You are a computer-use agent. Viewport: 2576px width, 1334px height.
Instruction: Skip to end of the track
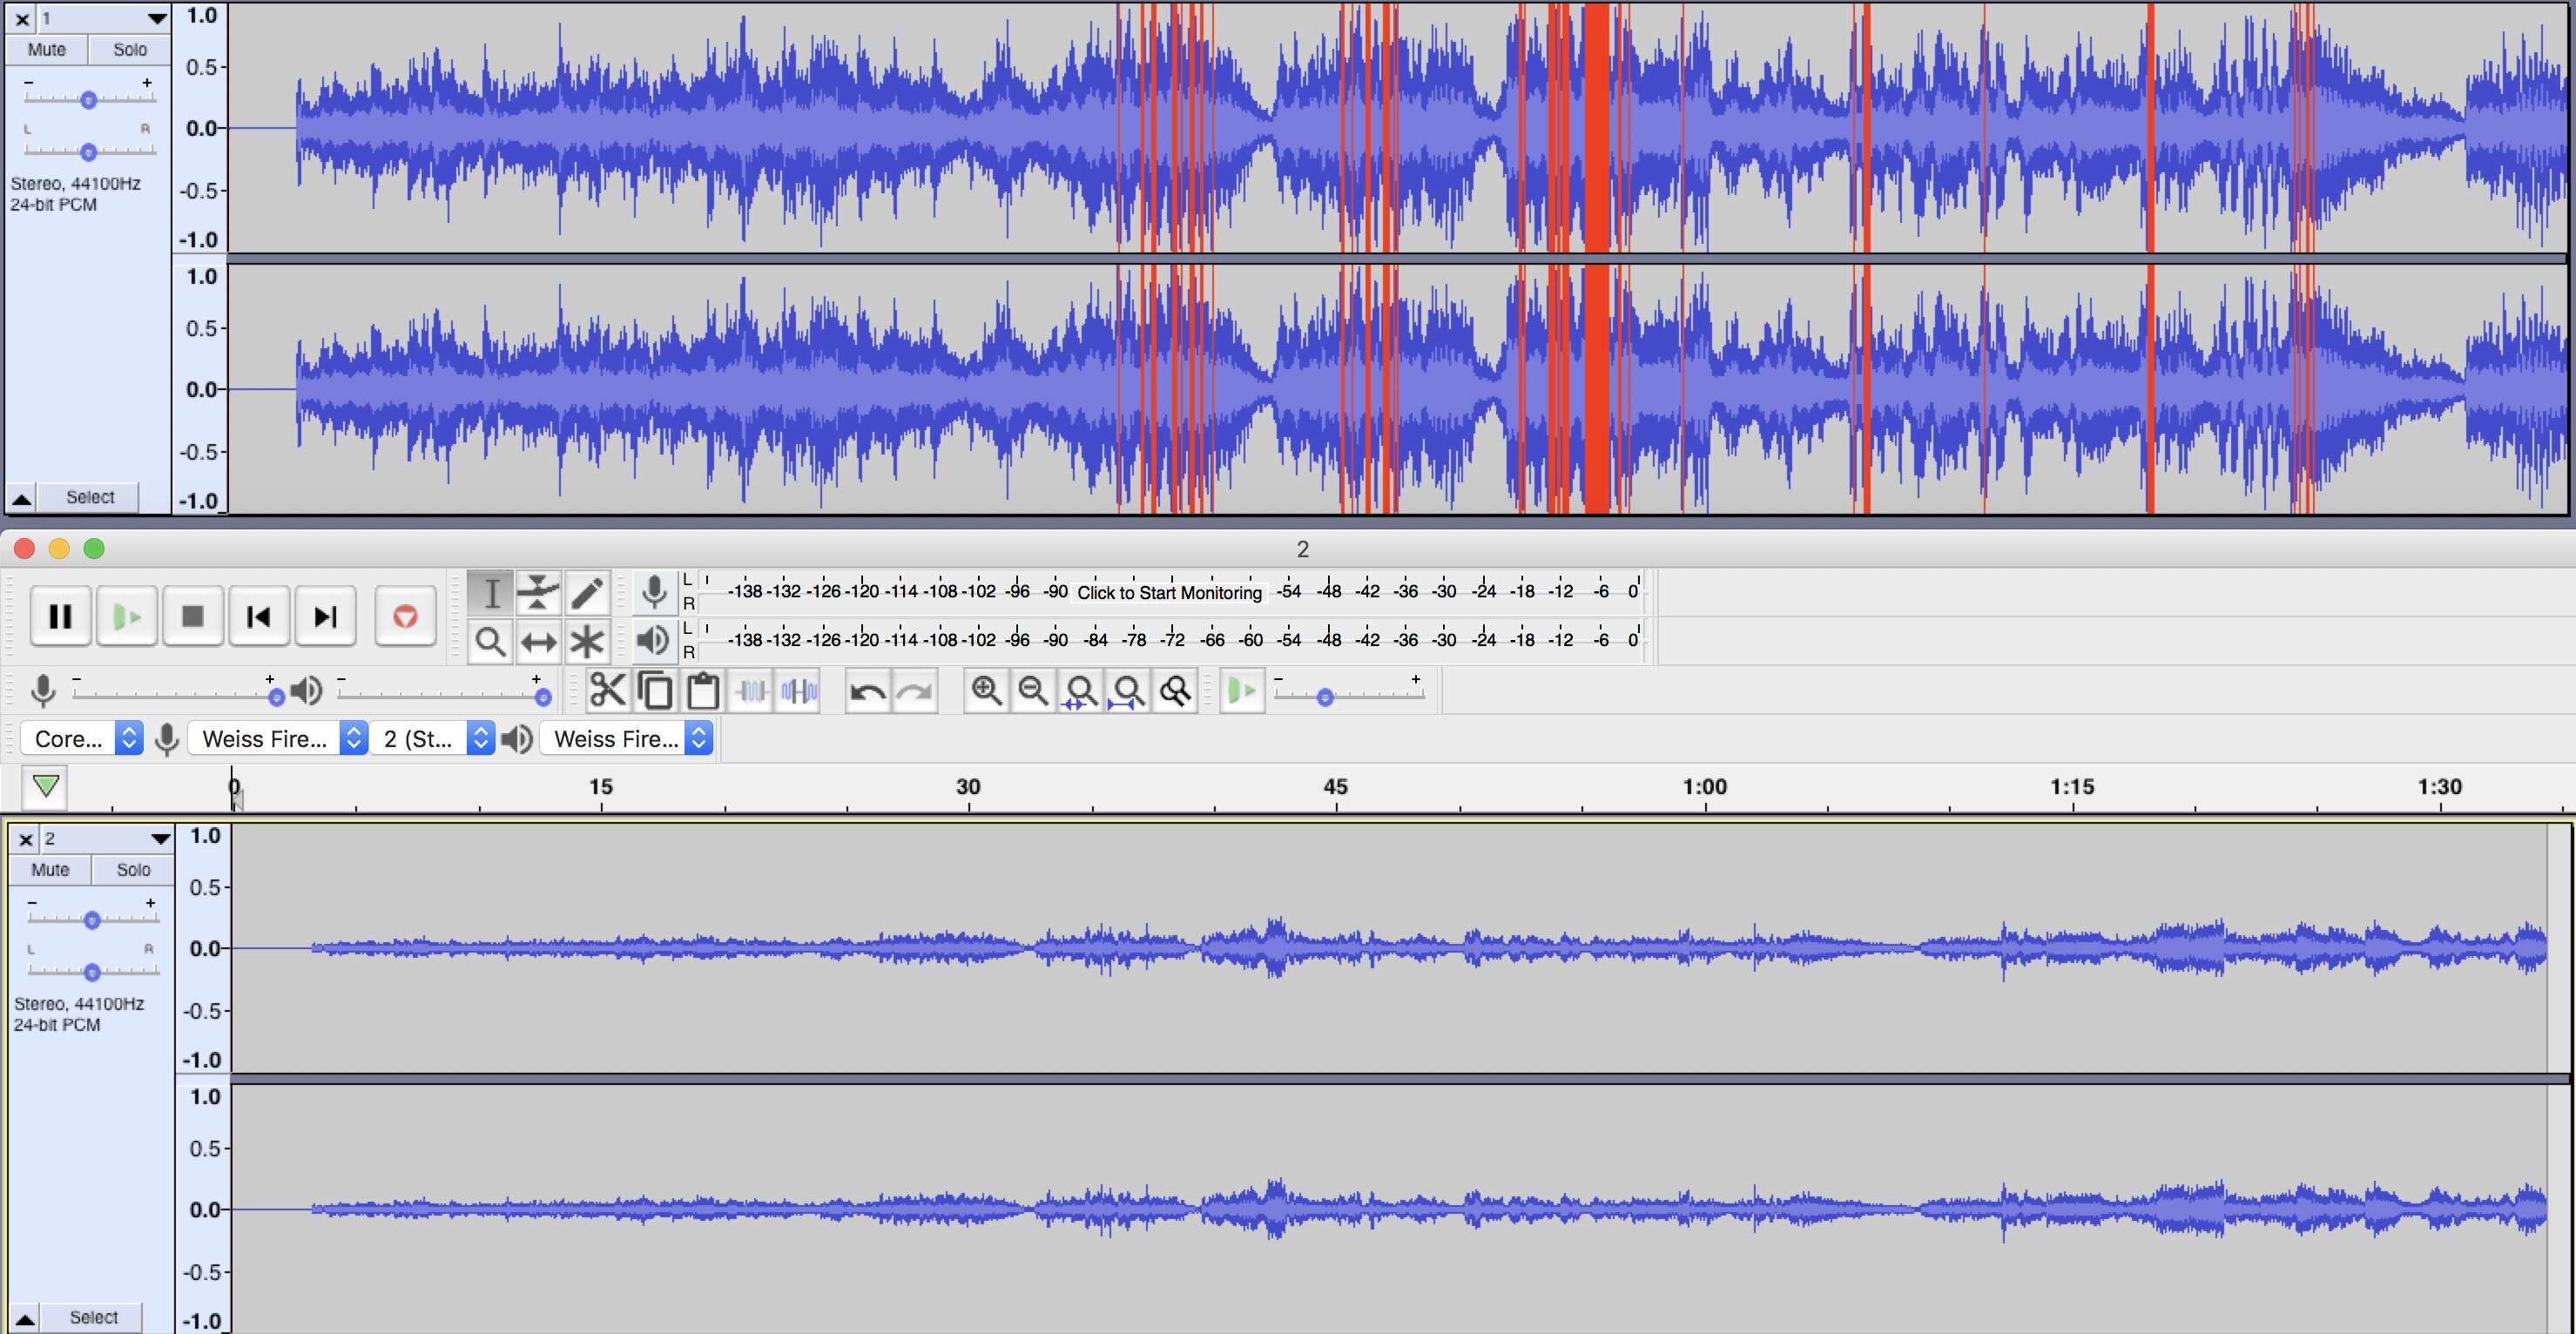325,616
